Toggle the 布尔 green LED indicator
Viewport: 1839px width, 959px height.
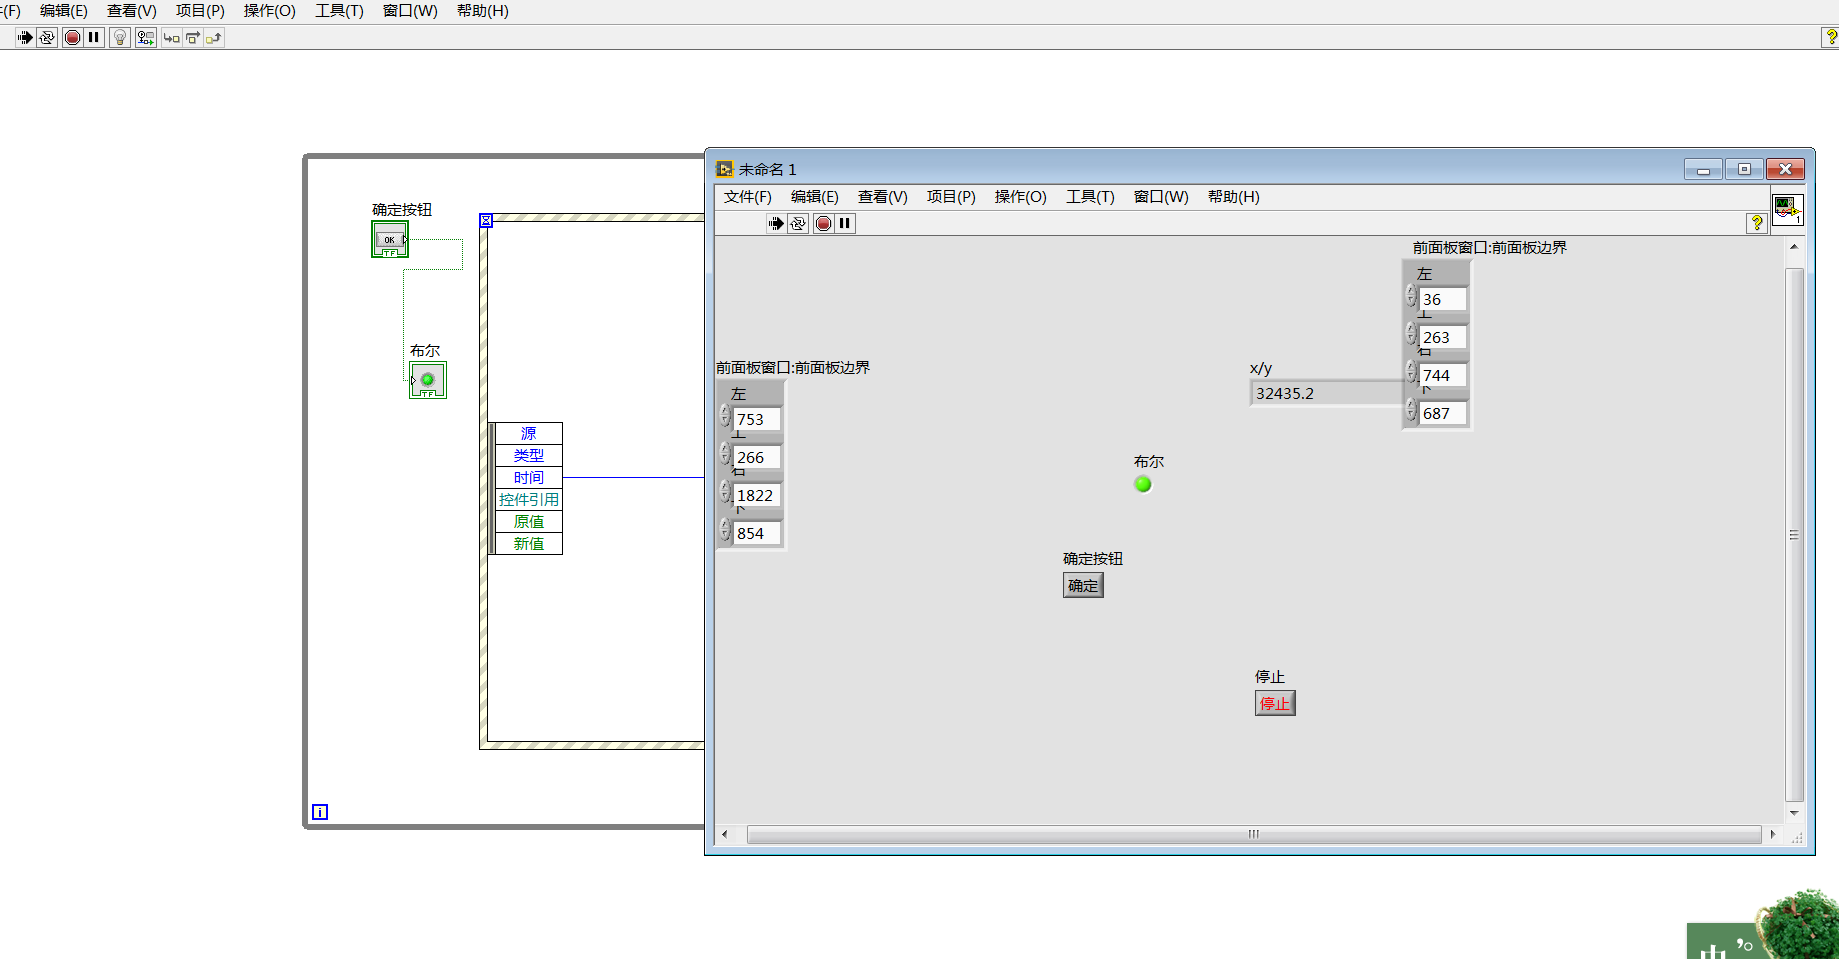1143,484
